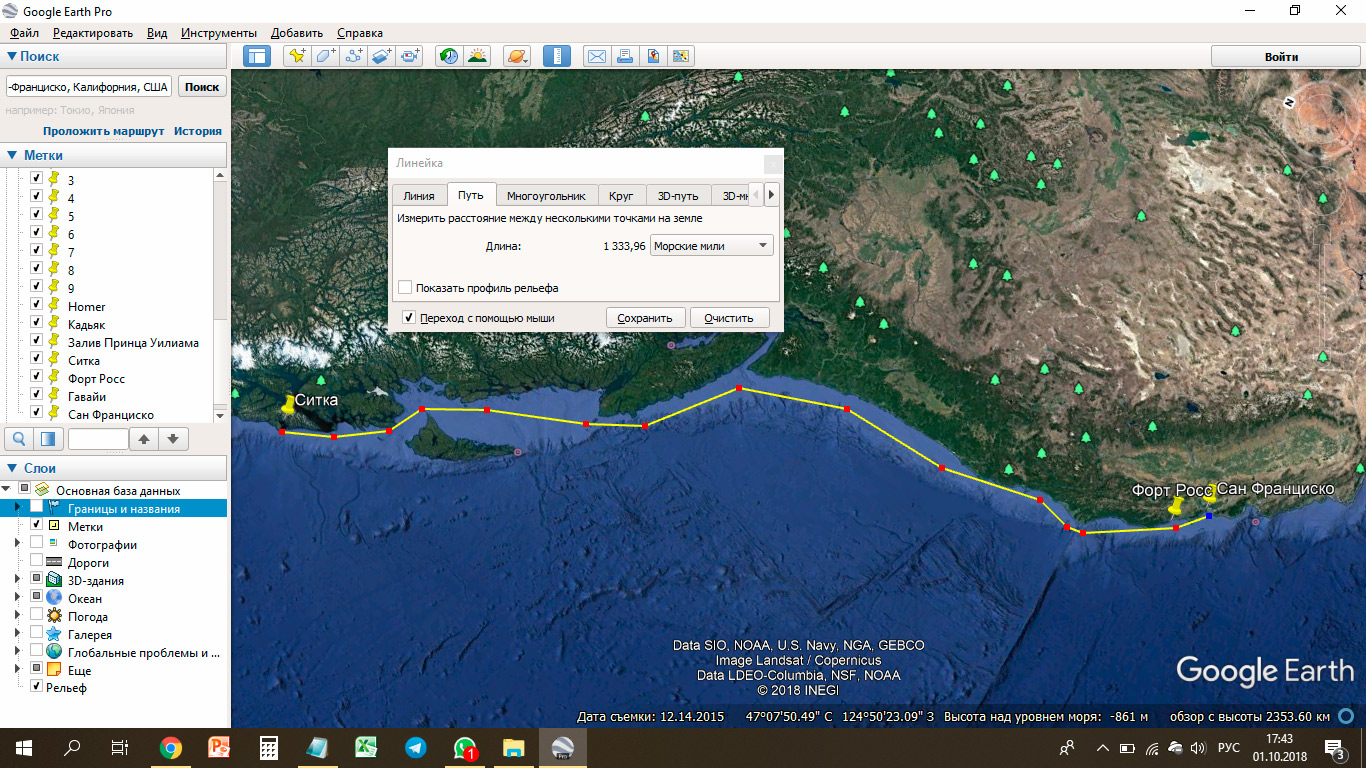The height and width of the screenshot is (768, 1366).
Task: Click the Сохранить button in ruler dialog
Action: point(645,318)
